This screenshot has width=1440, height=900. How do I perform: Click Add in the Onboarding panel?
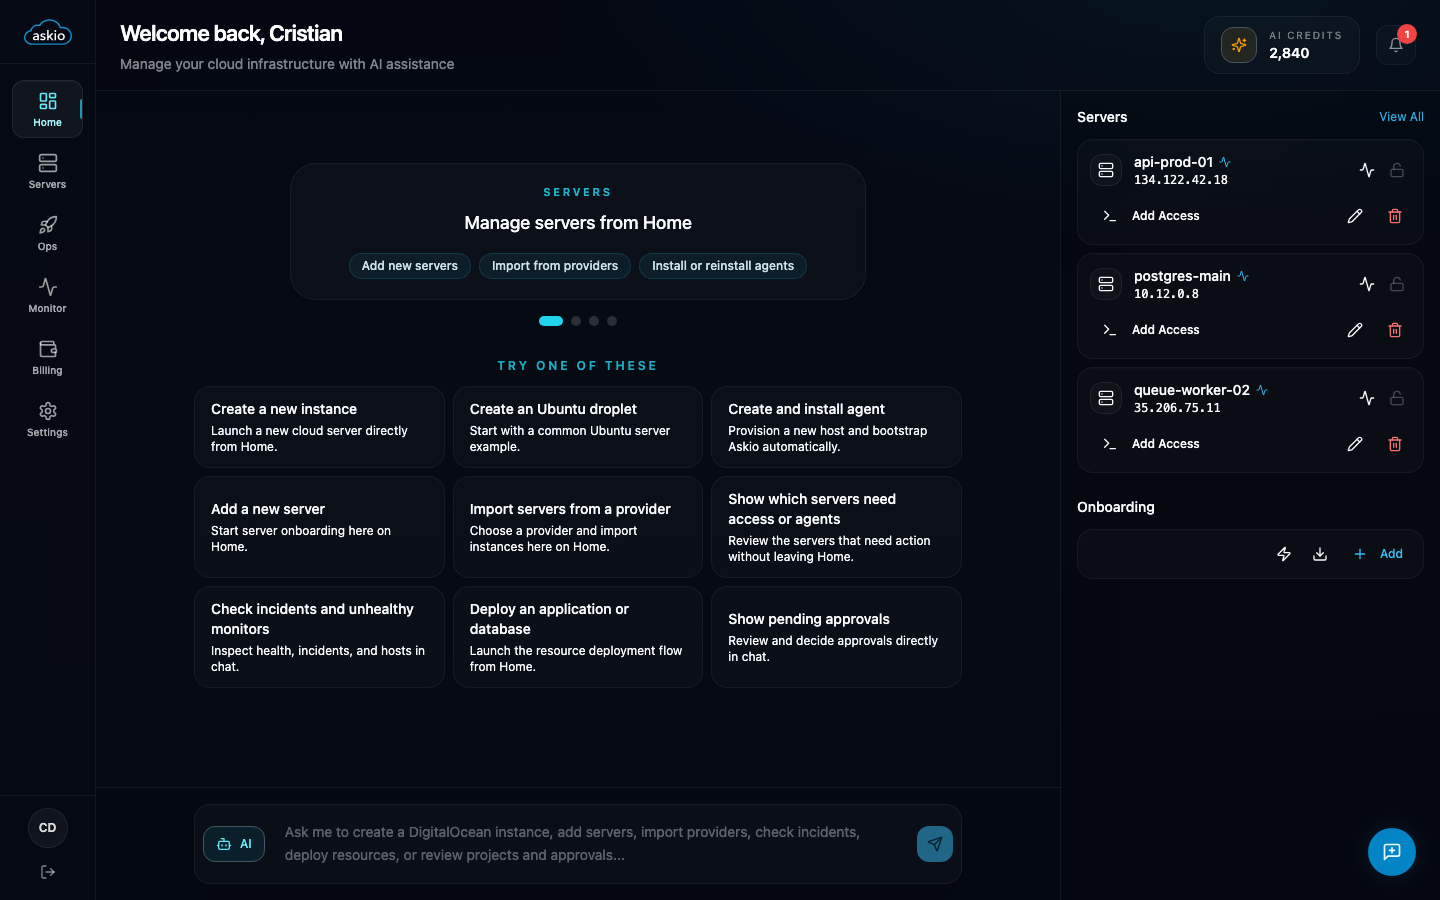pos(1378,554)
